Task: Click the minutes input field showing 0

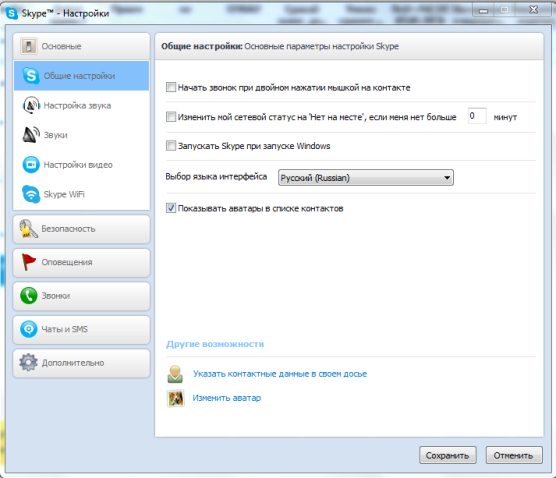Action: (477, 116)
